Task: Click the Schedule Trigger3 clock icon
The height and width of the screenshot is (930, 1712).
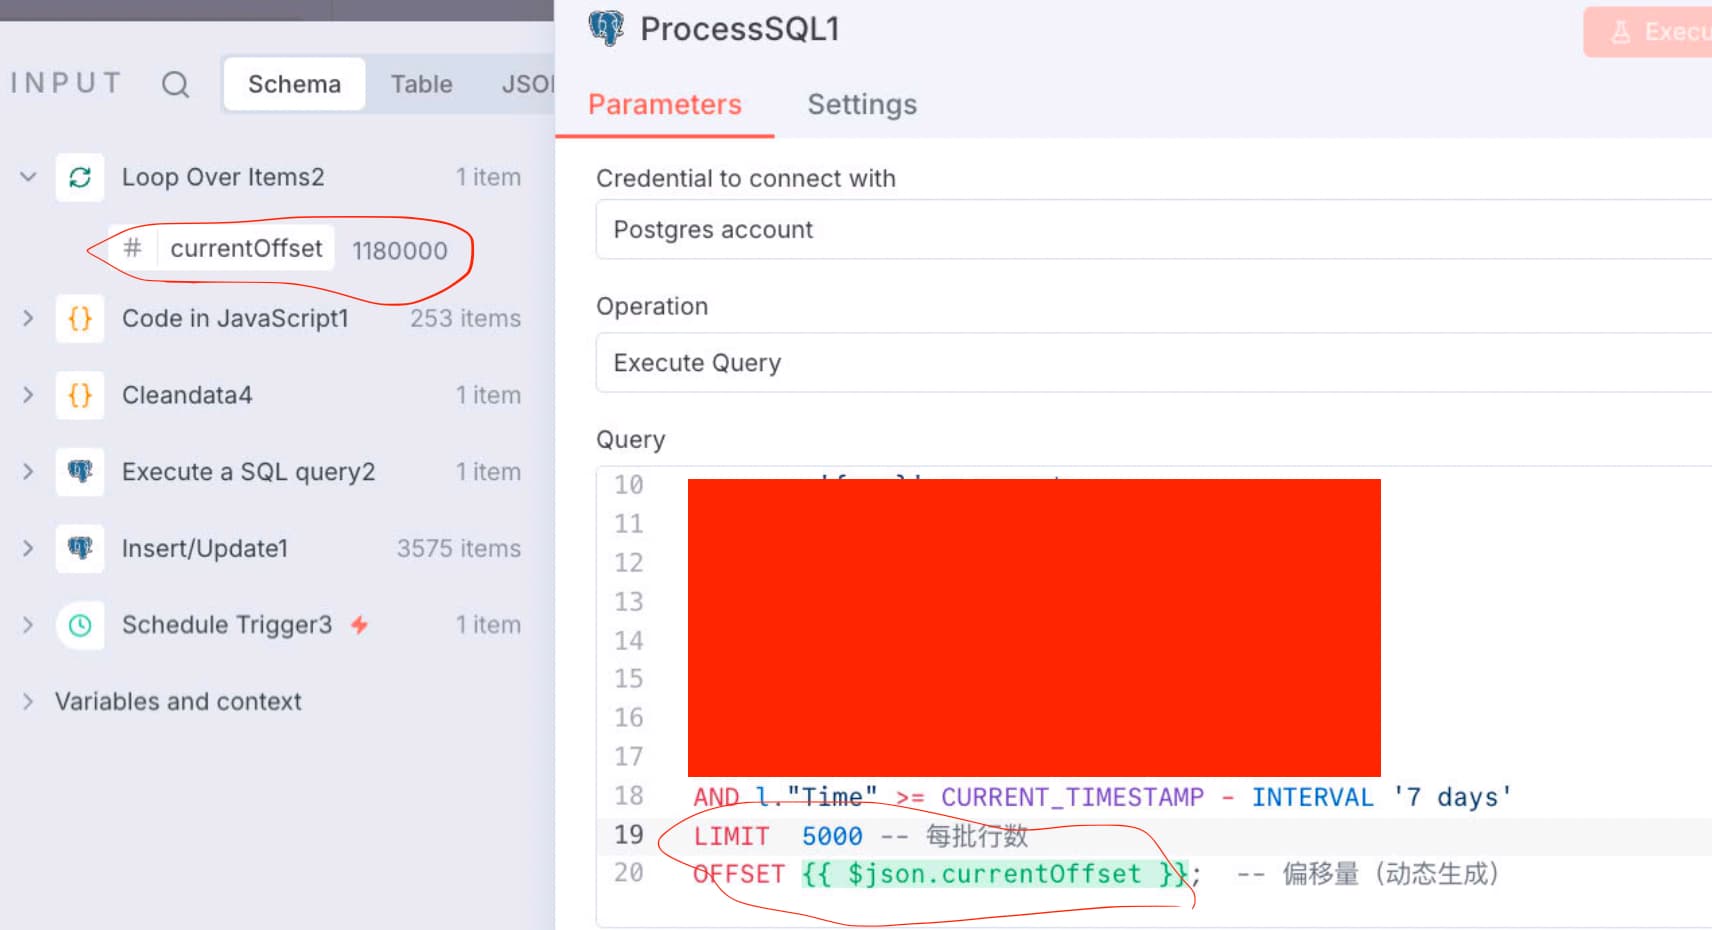Action: coord(80,625)
